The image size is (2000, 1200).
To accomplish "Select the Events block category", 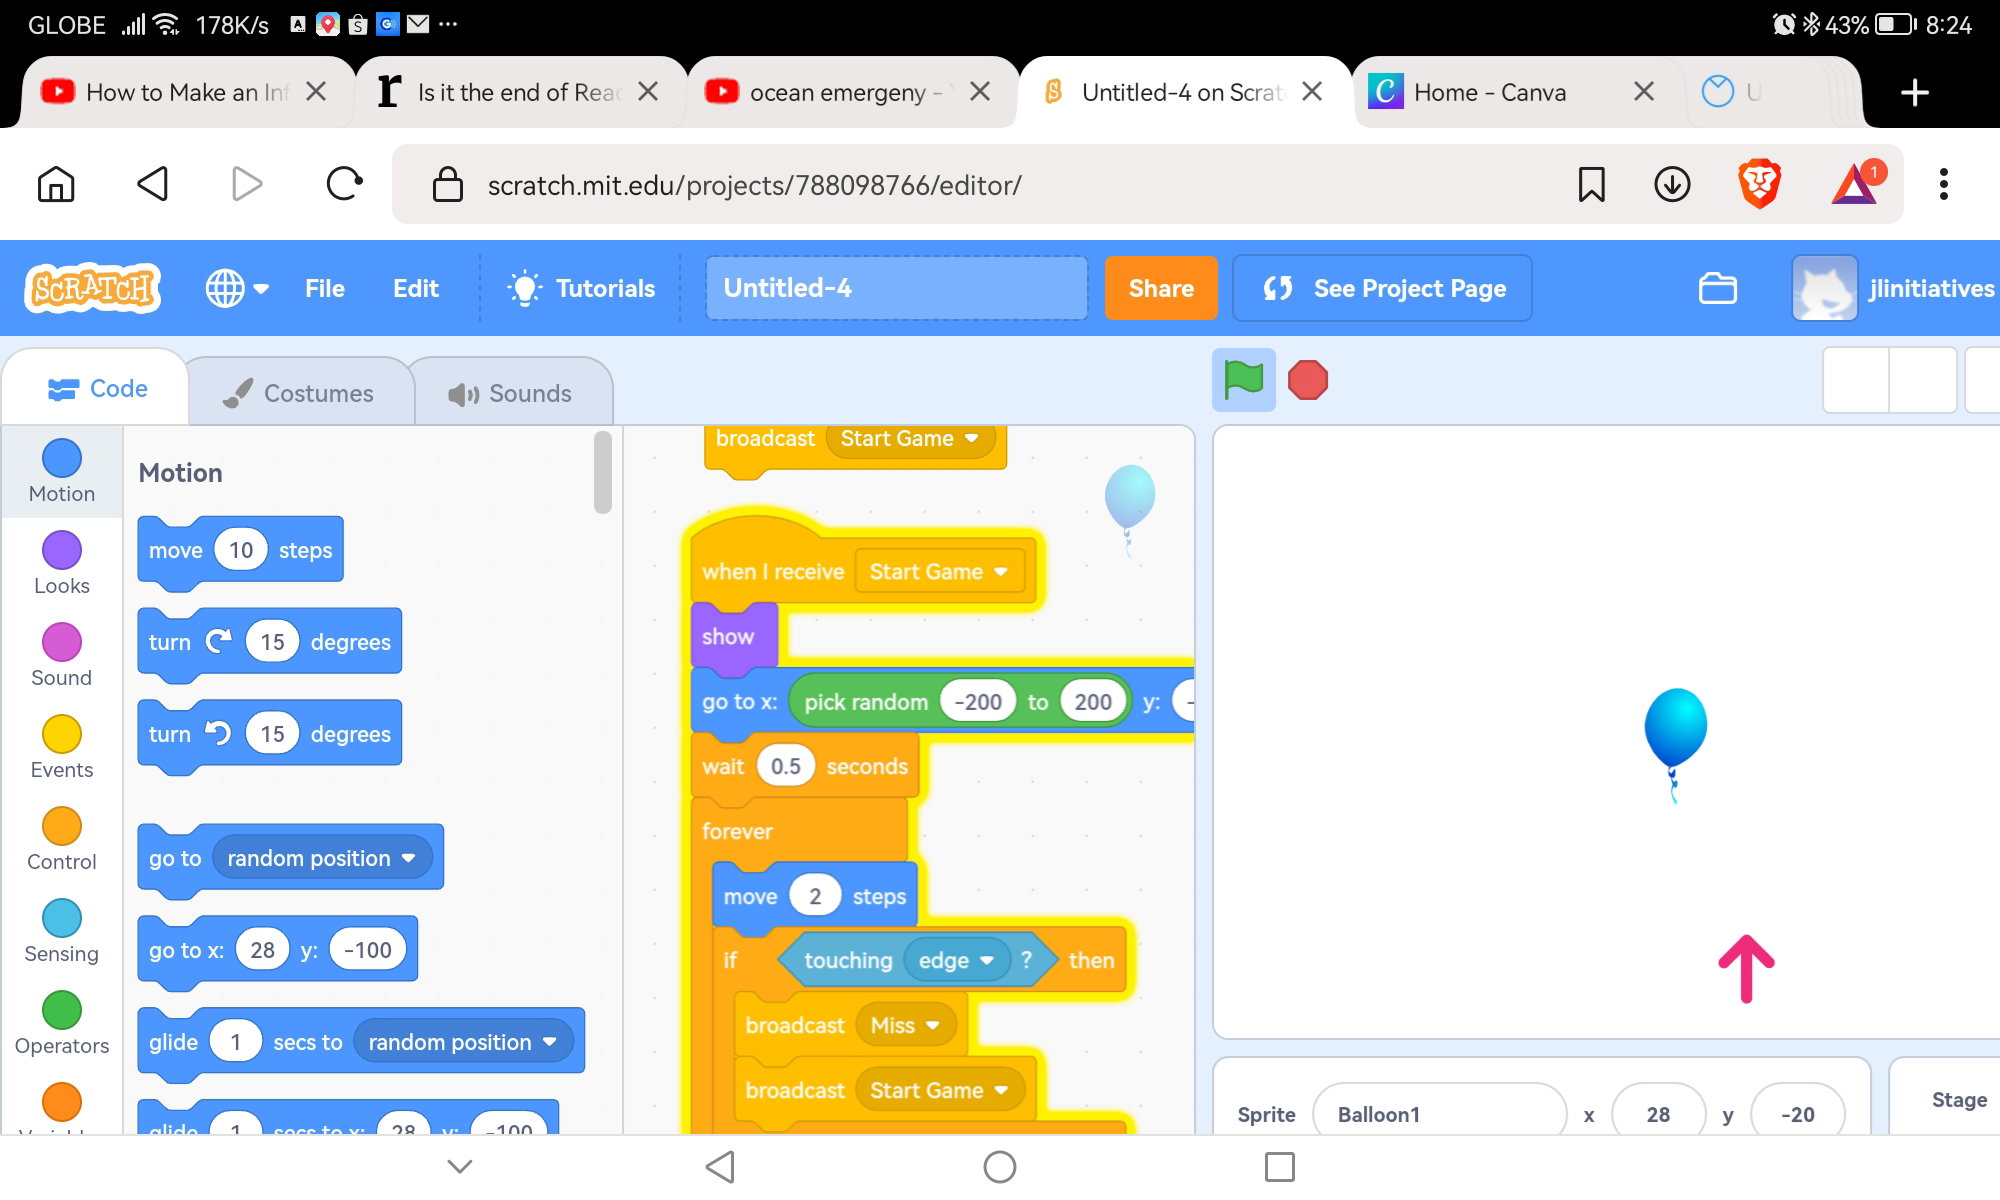I will click(x=62, y=747).
